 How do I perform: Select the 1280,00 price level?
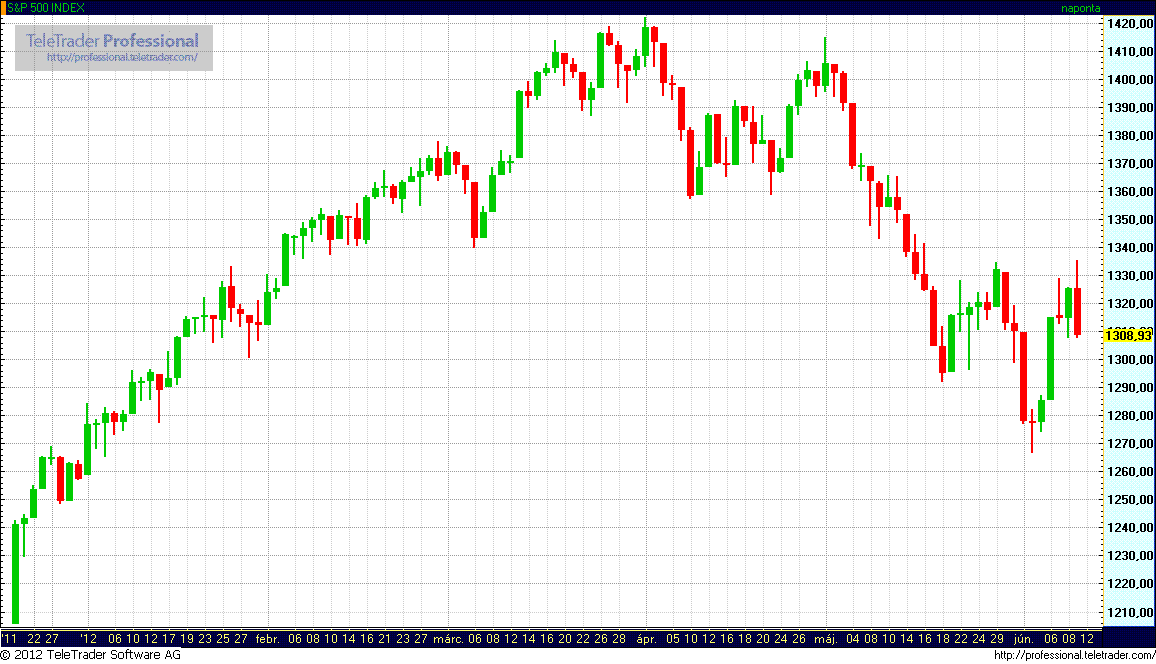[x=1129, y=416]
